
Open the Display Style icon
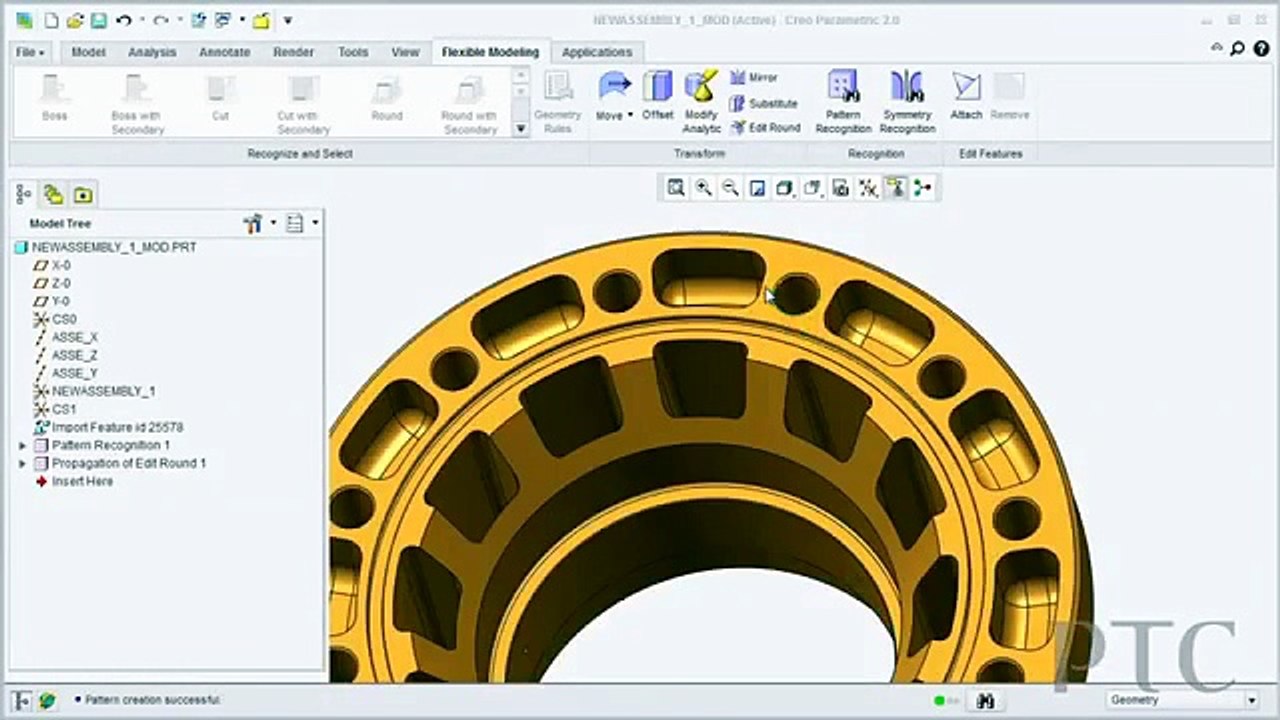(x=786, y=187)
